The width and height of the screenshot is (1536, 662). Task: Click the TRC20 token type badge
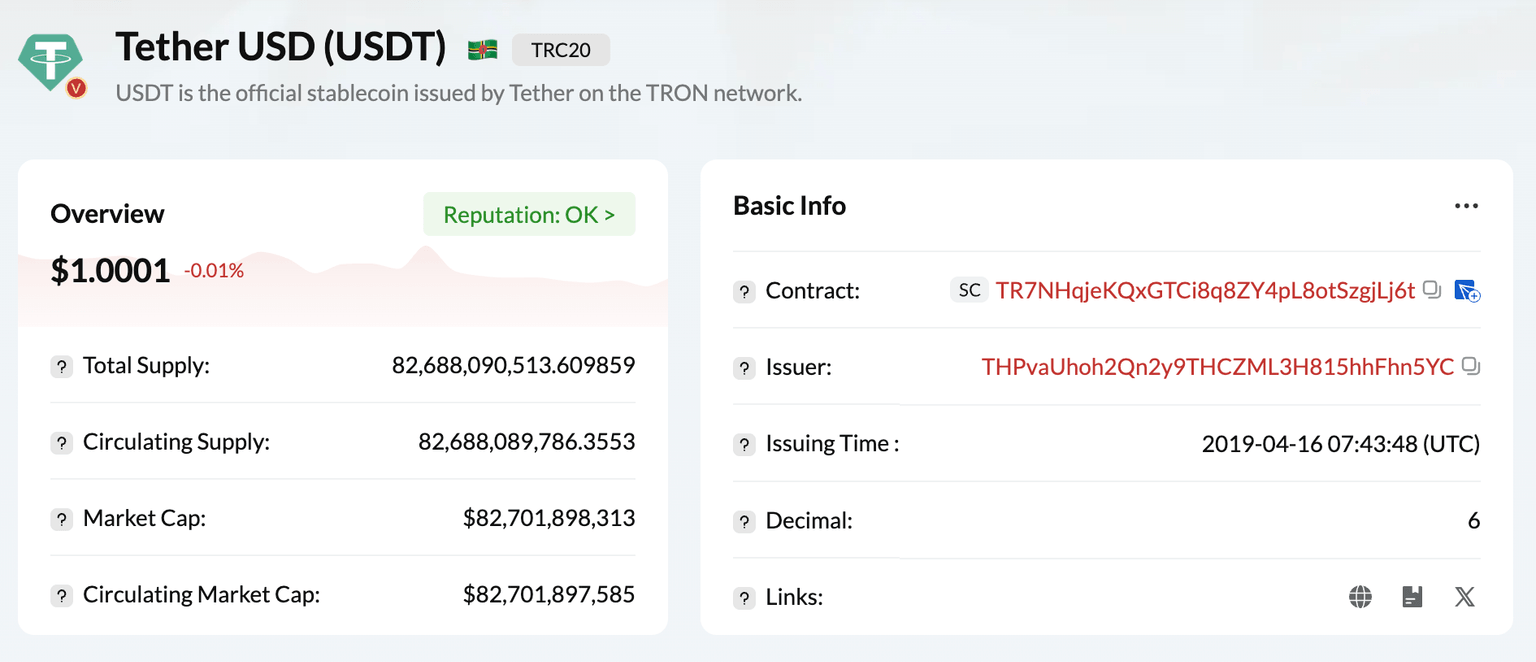tap(560, 50)
